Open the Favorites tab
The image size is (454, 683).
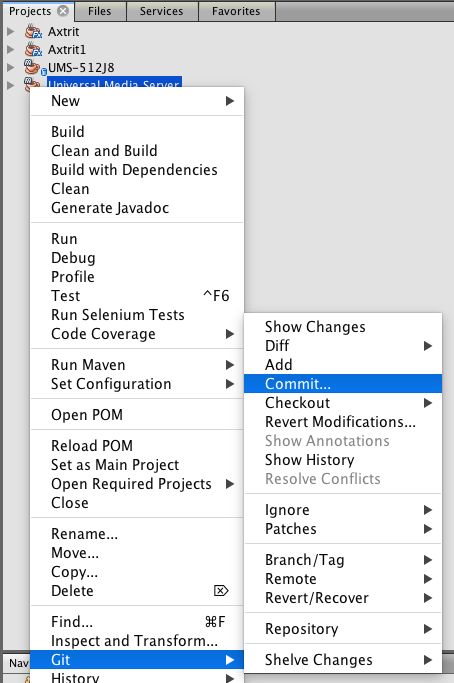tap(236, 11)
